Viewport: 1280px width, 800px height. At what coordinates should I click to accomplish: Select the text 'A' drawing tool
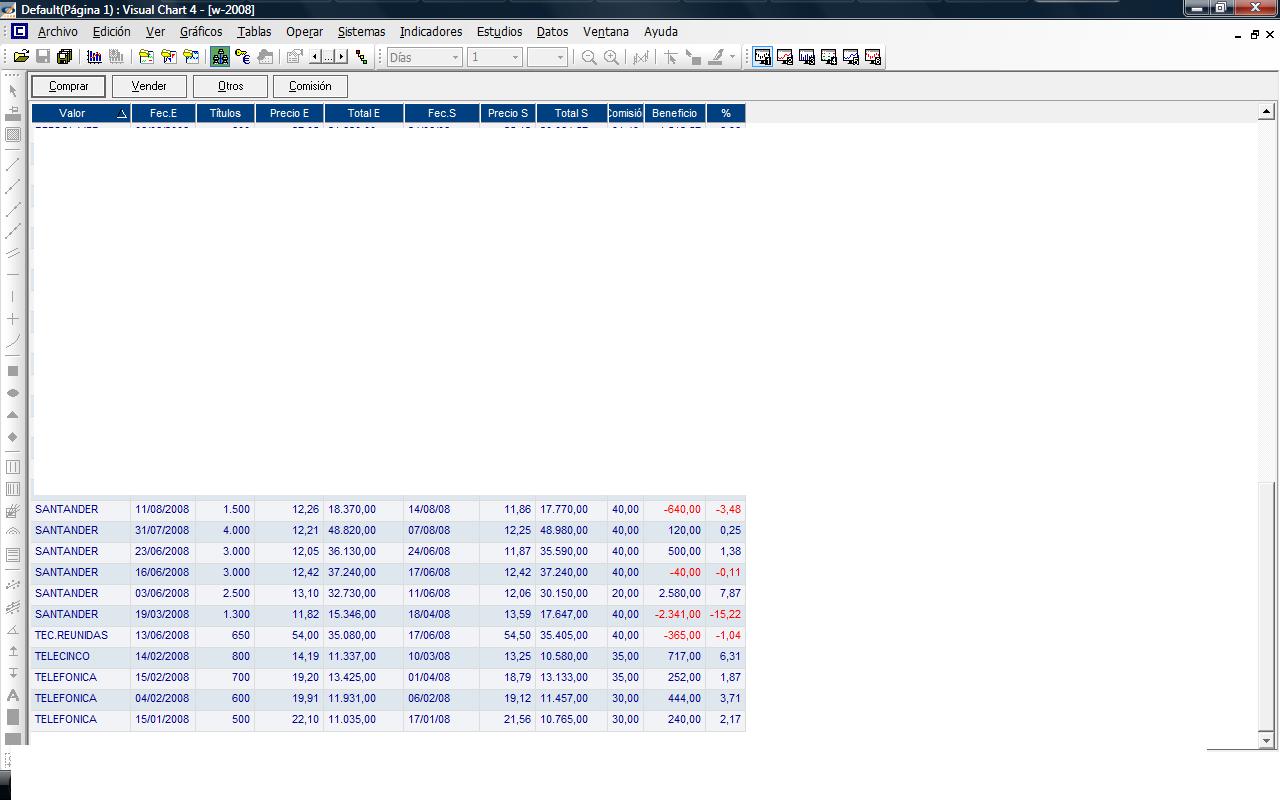[x=13, y=695]
